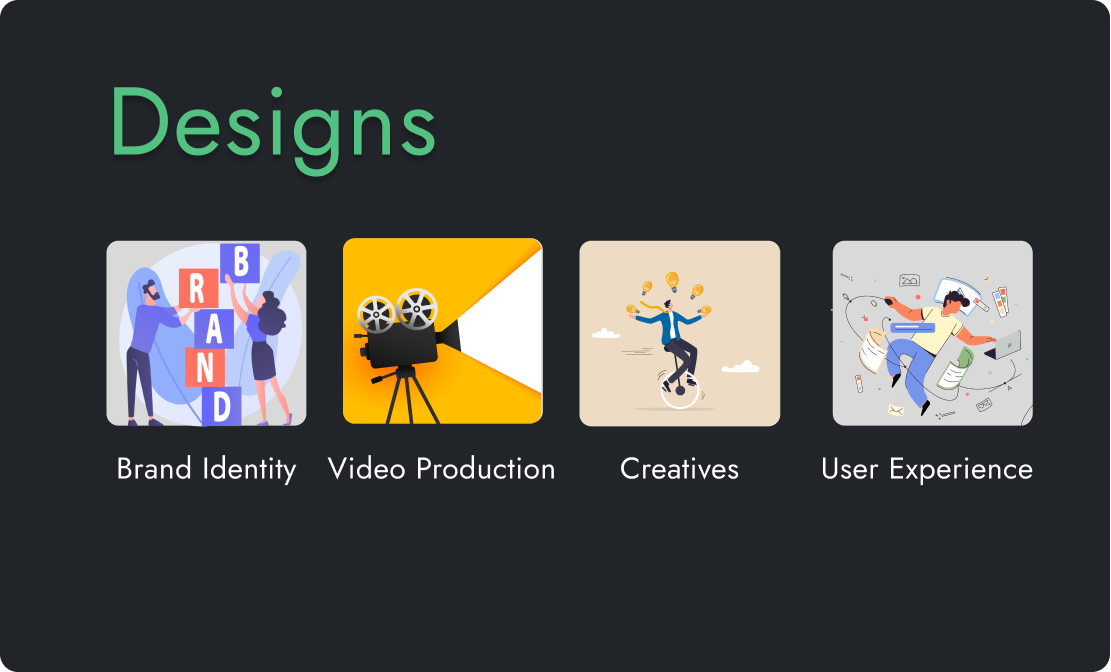1111x672 pixels.
Task: Click the Video Production text label
Action: (441, 469)
